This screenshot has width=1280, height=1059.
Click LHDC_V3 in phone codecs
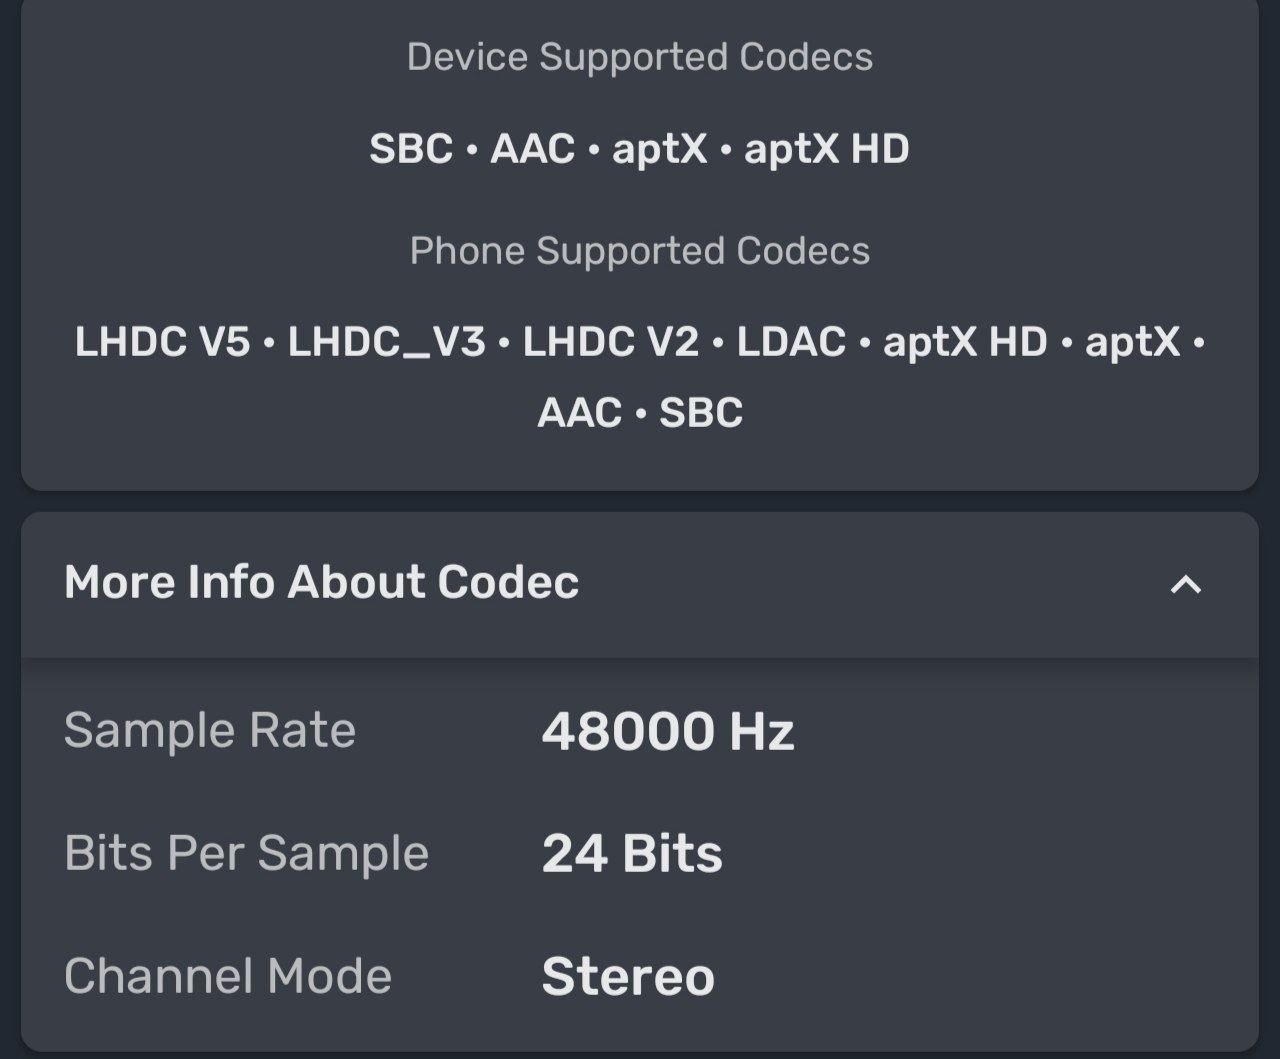[387, 342]
